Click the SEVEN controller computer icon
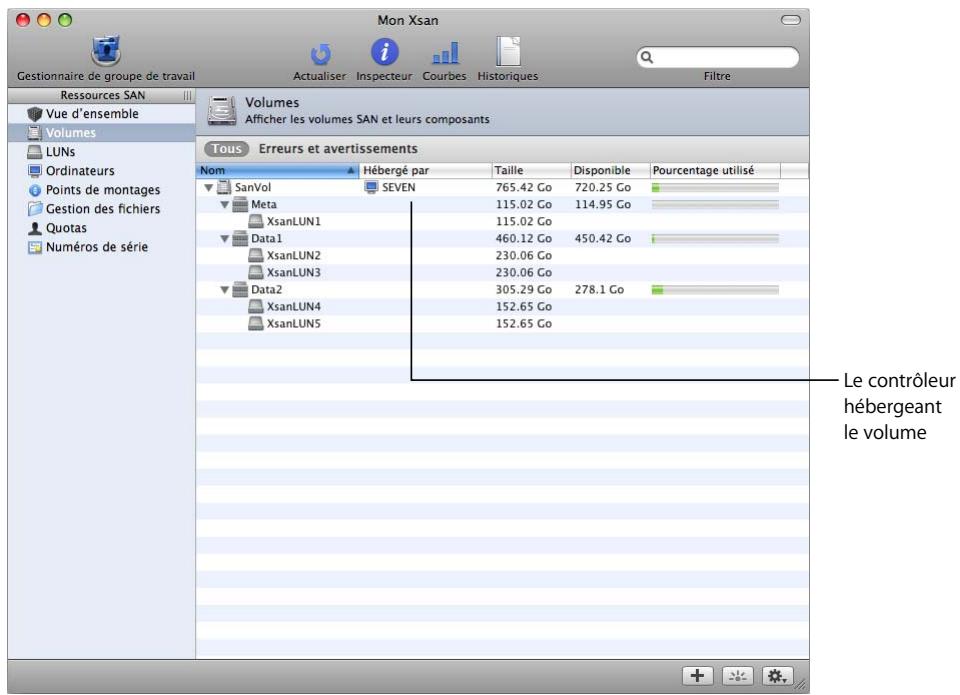 (x=371, y=187)
